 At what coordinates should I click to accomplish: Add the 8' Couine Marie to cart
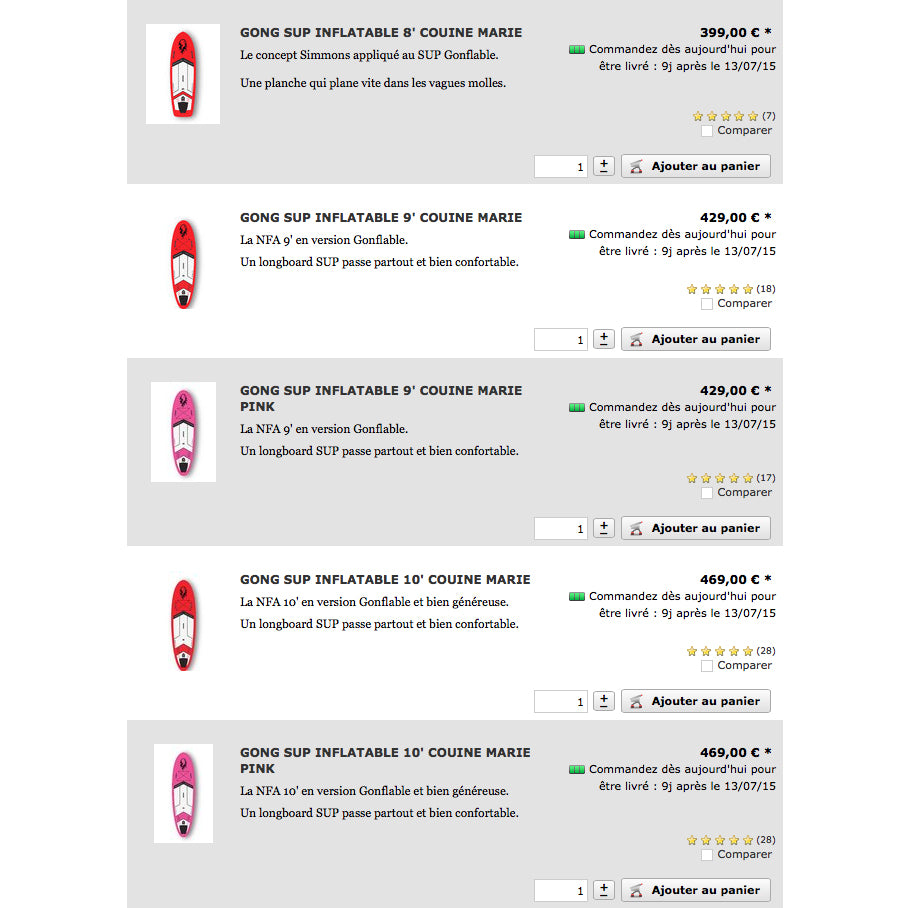coord(696,166)
